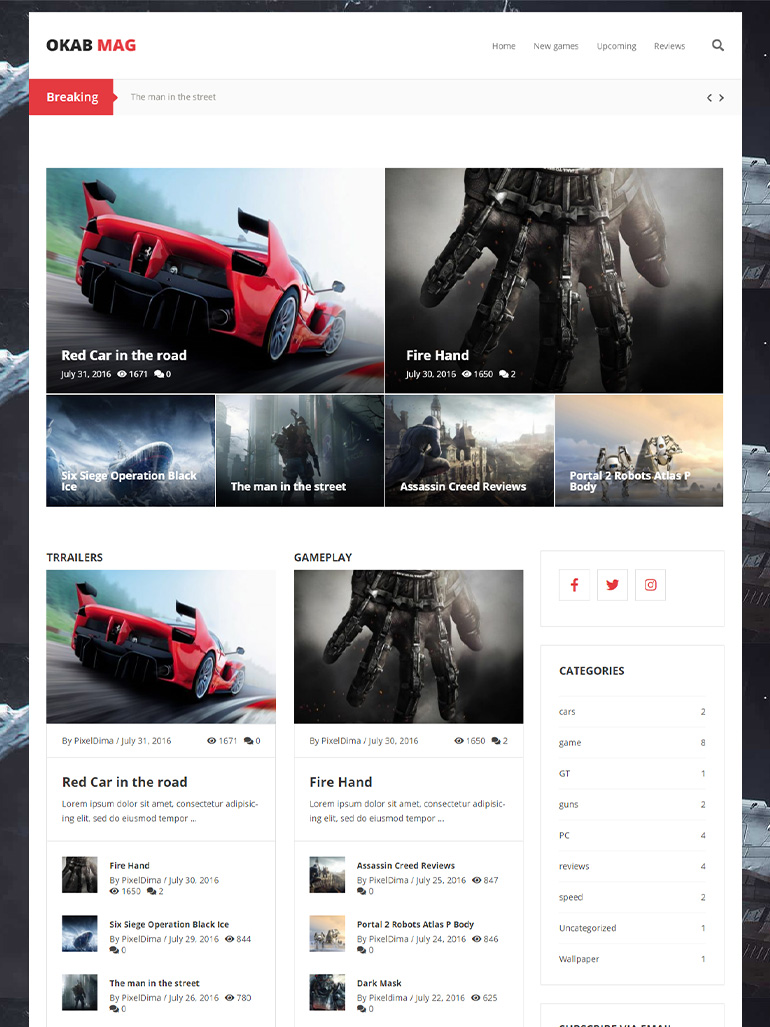Open 'Assassin Creed Reviews' list link
Image resolution: width=770 pixels, height=1027 pixels.
(405, 865)
